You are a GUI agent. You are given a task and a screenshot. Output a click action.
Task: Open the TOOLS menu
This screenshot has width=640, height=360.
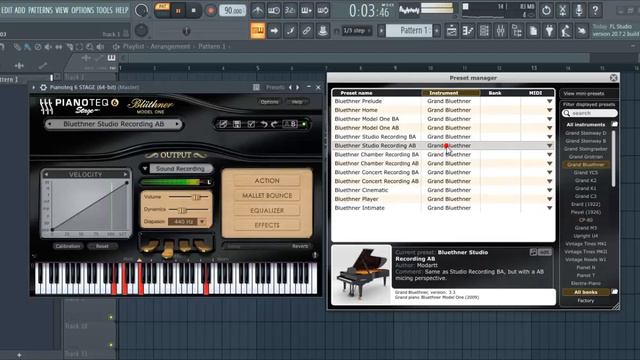point(104,10)
